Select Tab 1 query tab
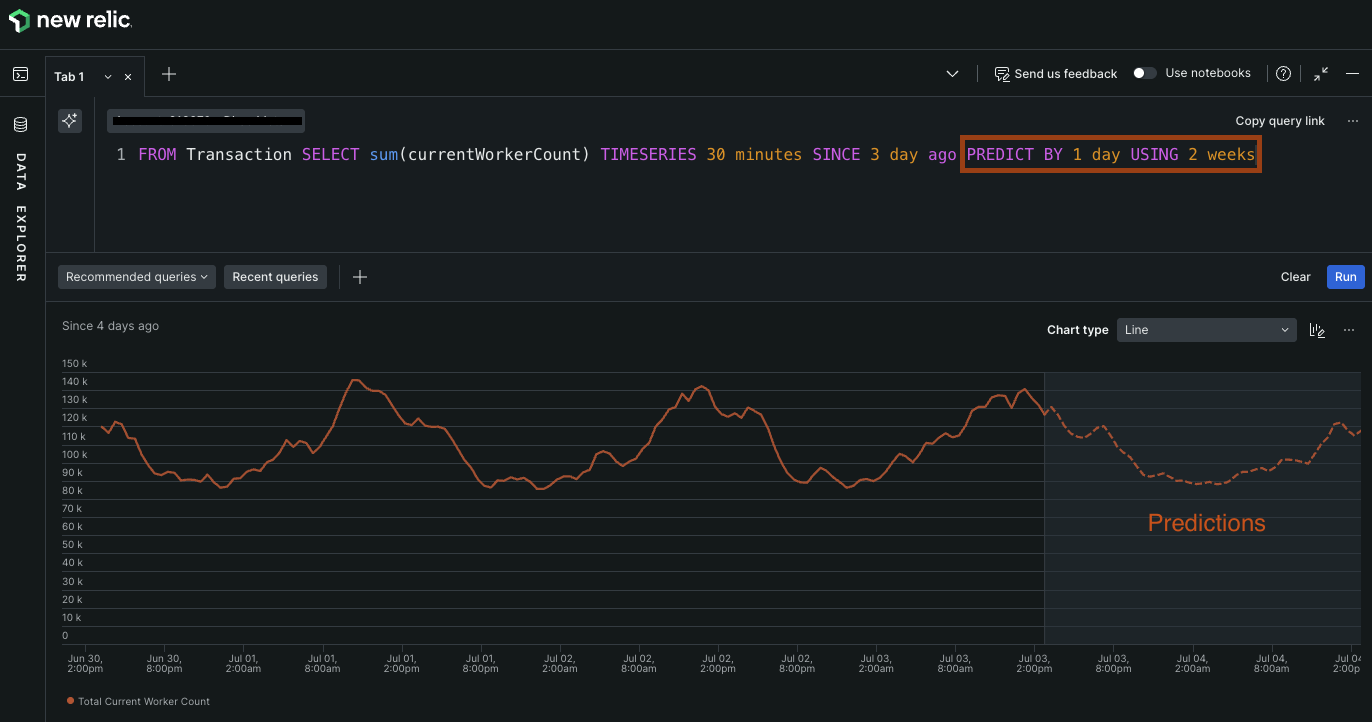 tap(69, 77)
